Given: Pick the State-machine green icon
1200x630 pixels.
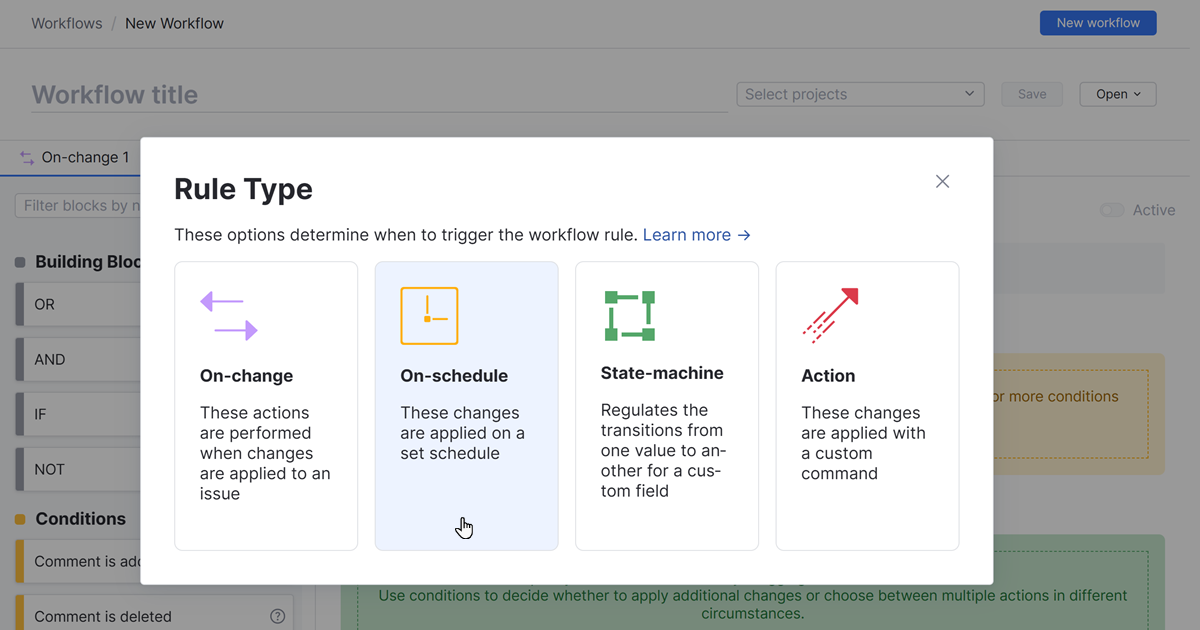Looking at the screenshot, I should pyautogui.click(x=629, y=315).
